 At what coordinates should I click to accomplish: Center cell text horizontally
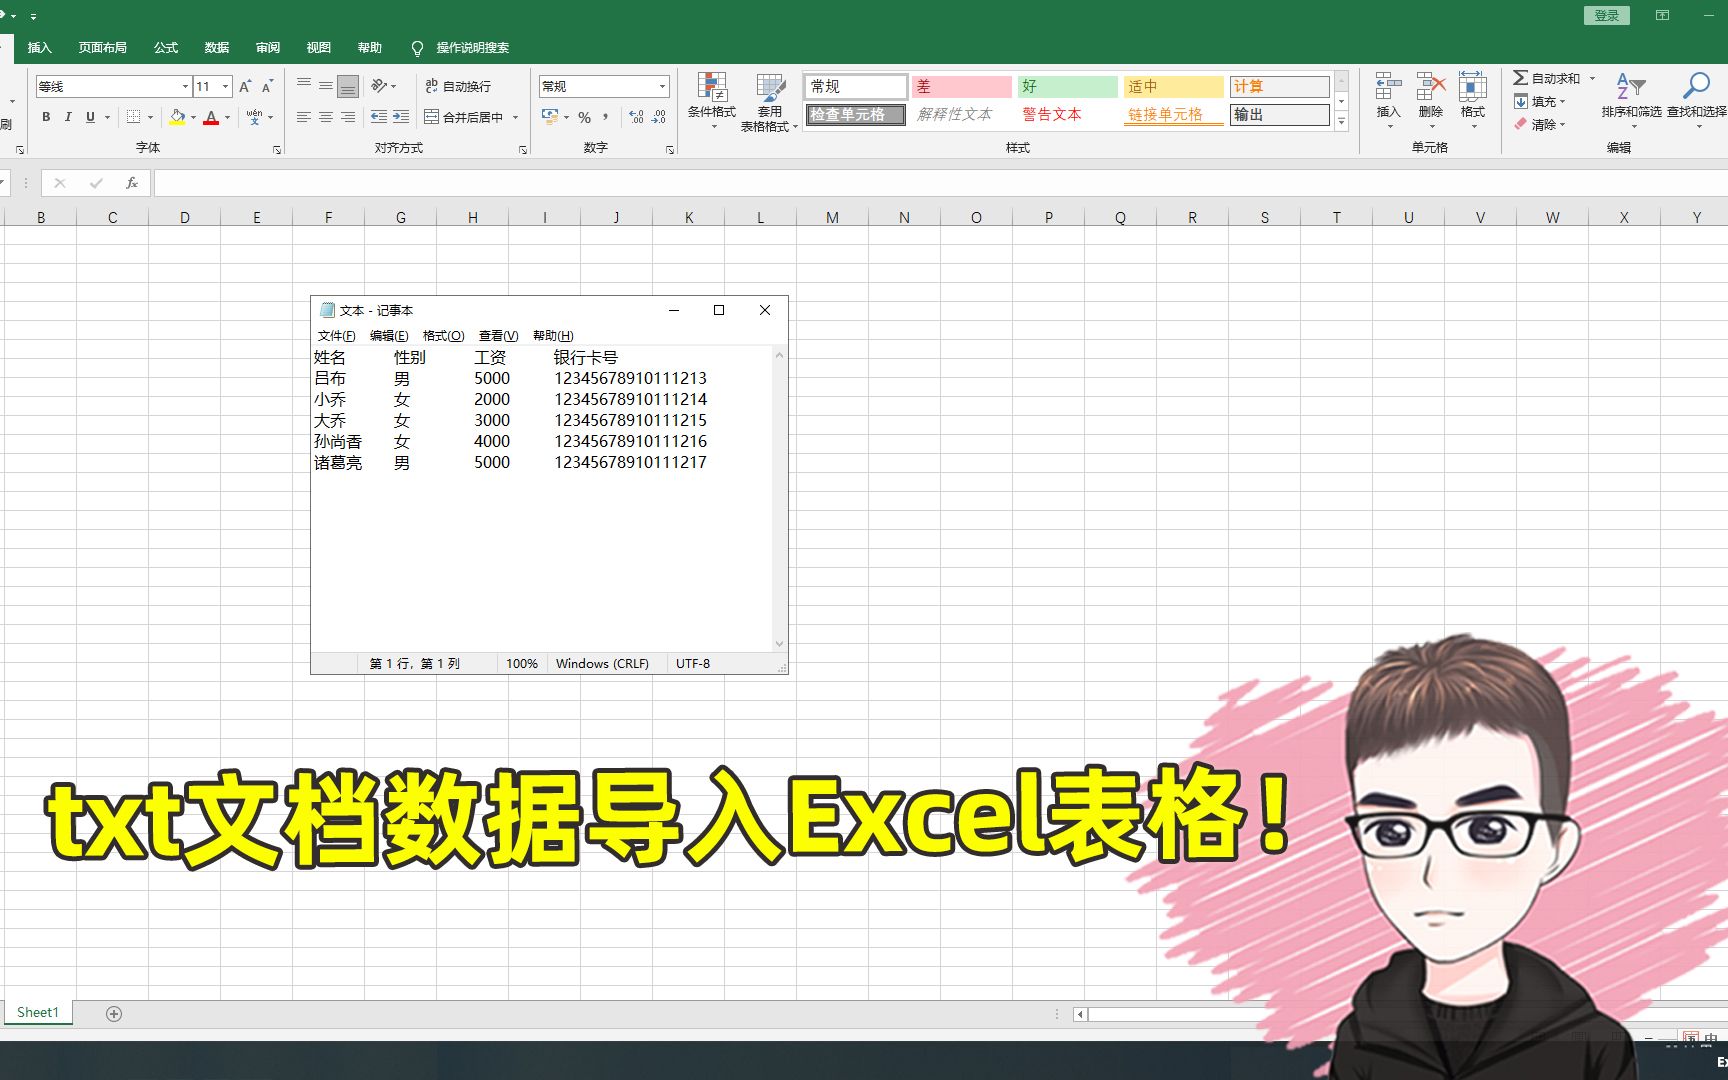[326, 117]
